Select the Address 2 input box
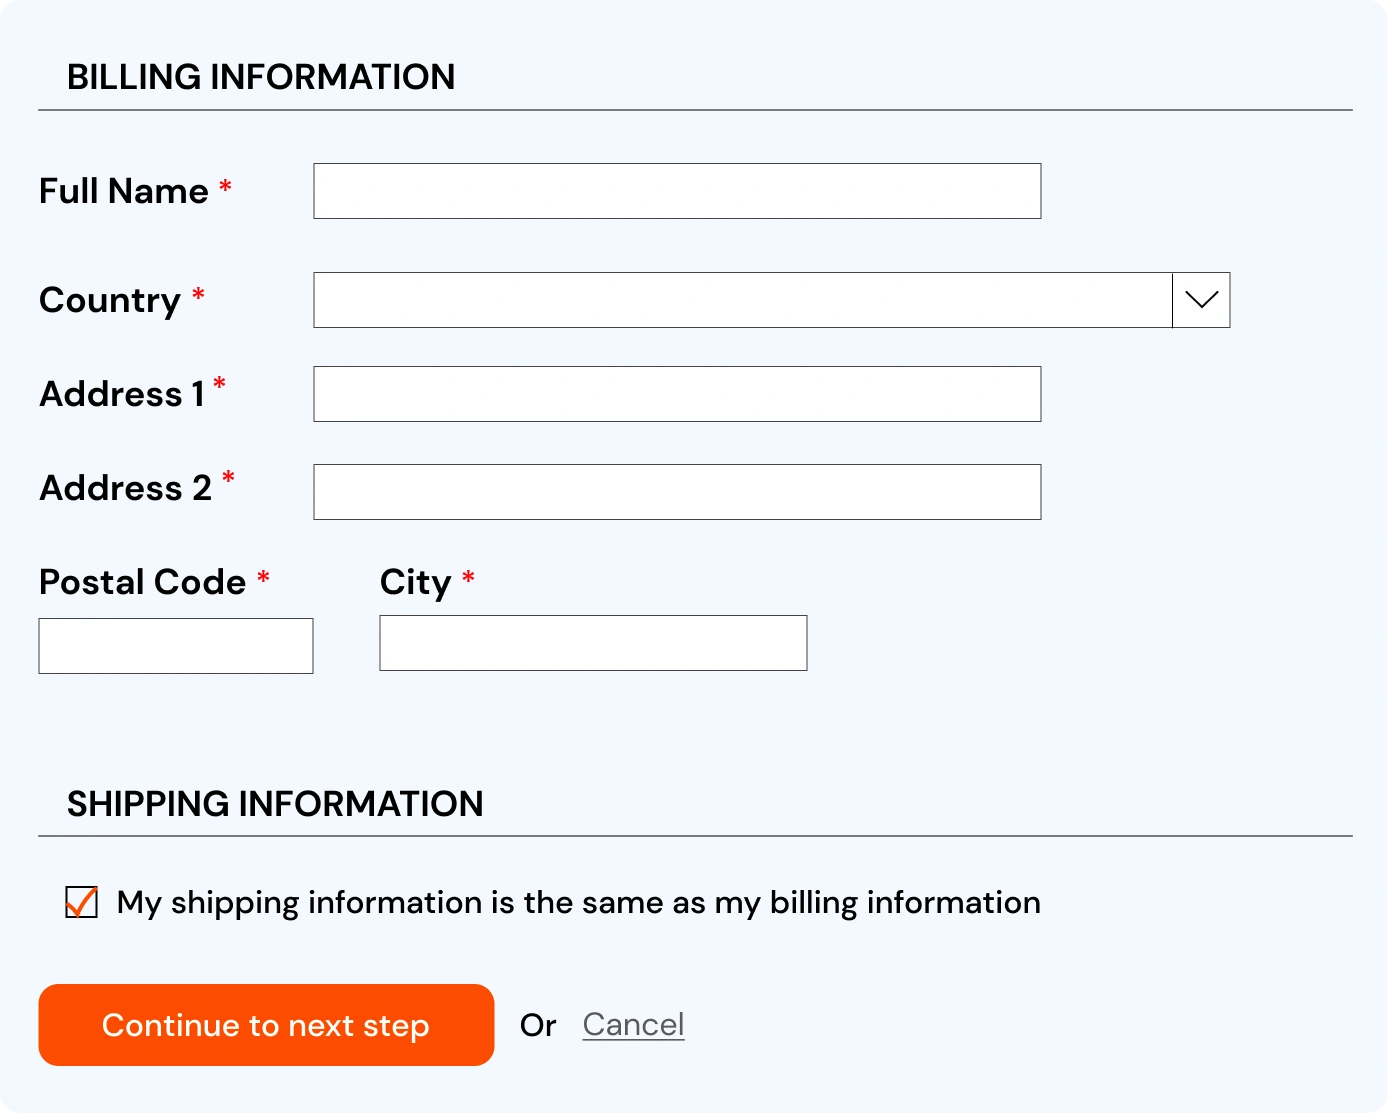Screen dimensions: 1388x1113 point(677,492)
